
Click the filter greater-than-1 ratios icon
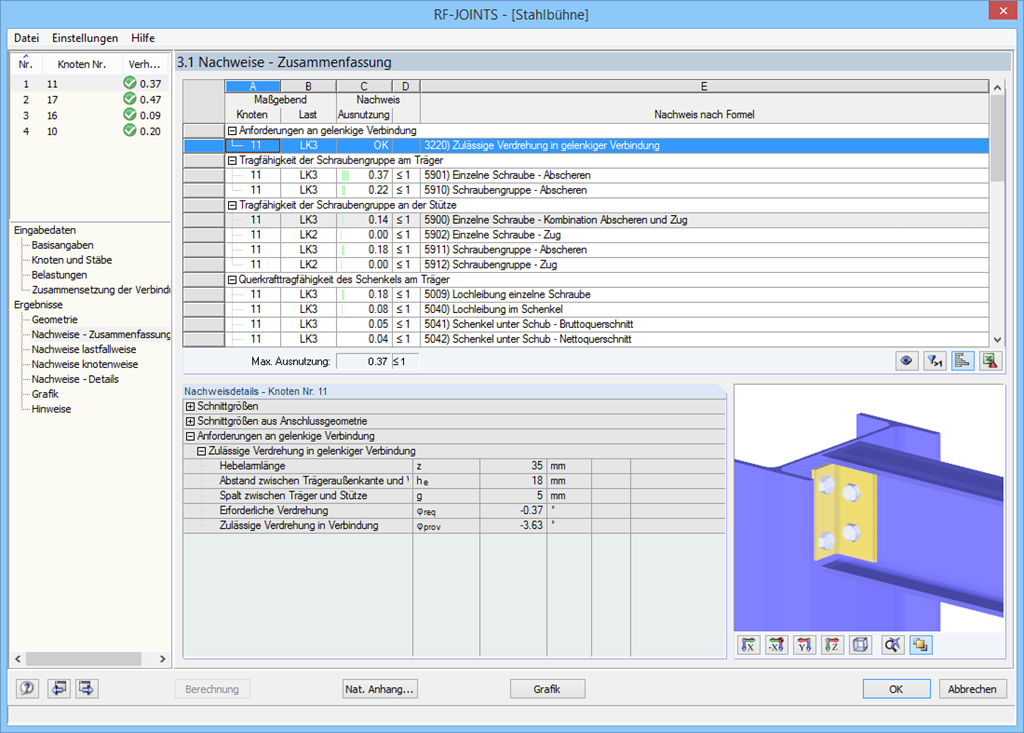point(935,361)
